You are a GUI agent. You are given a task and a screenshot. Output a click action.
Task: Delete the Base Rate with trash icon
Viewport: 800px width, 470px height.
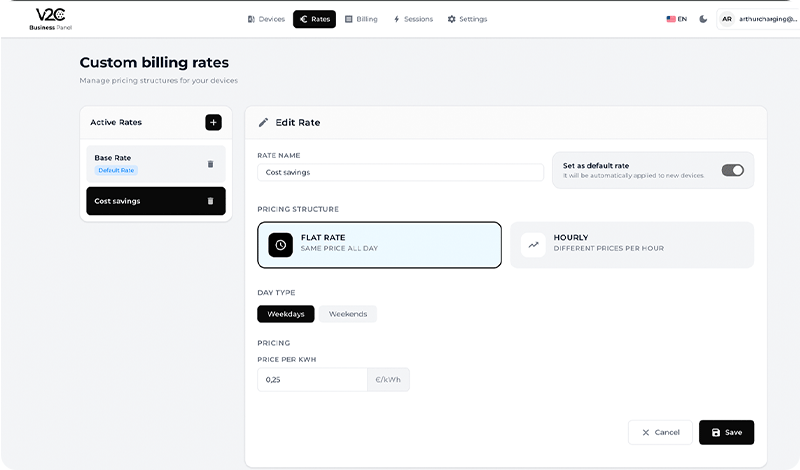210,164
